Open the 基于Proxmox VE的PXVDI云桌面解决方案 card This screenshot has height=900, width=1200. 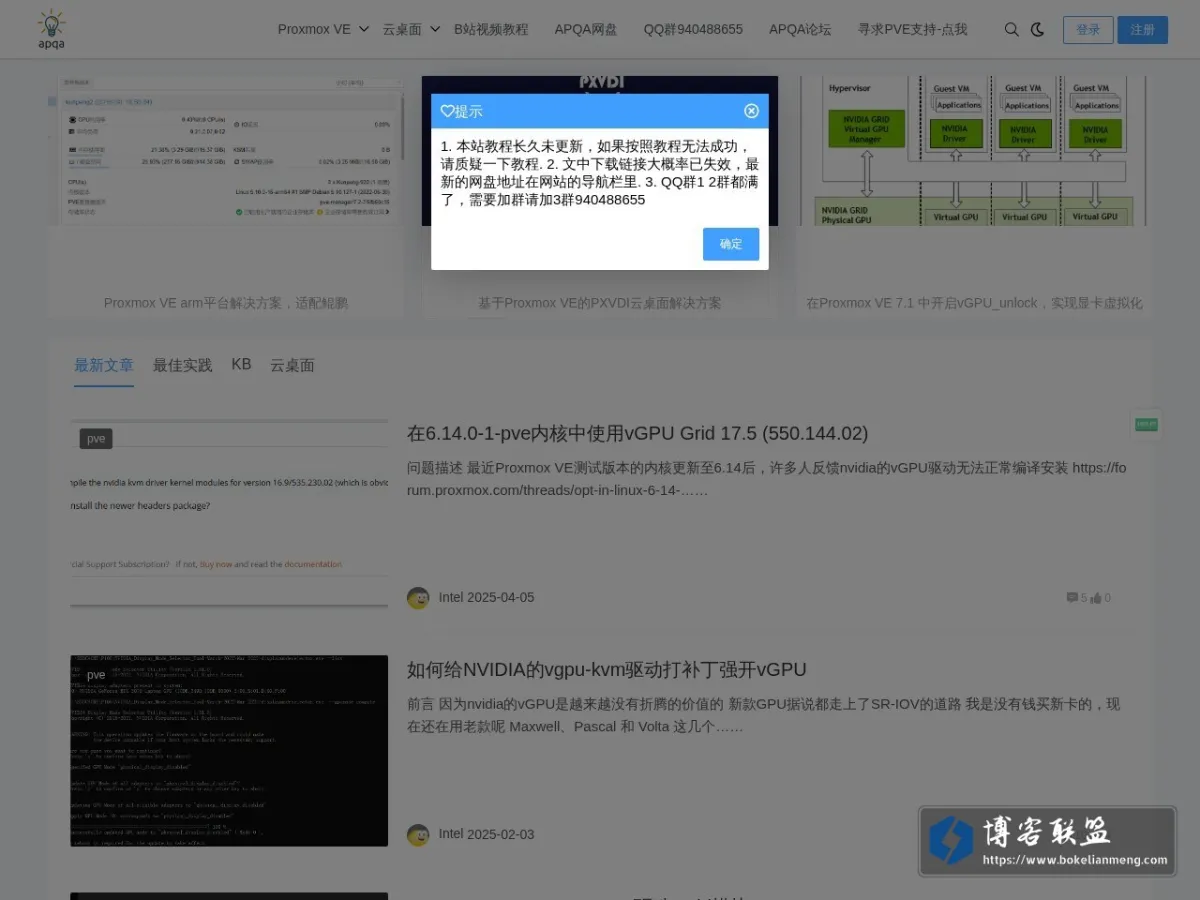click(599, 196)
